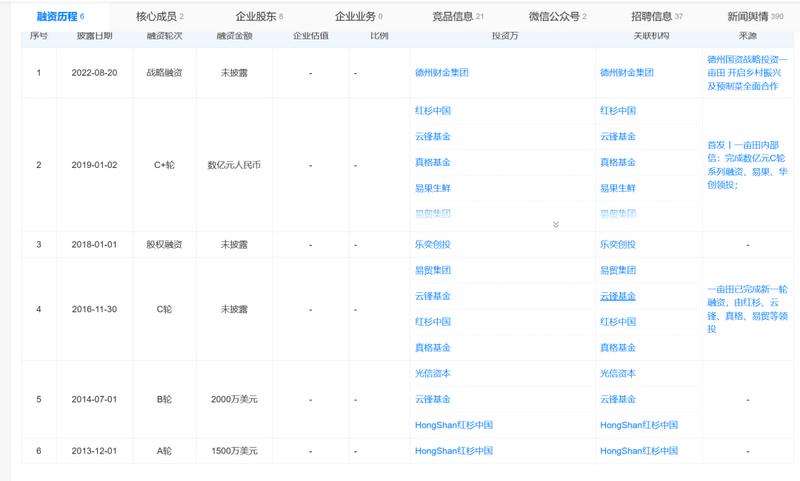Switch to the 微信公众号 tab

558,16
